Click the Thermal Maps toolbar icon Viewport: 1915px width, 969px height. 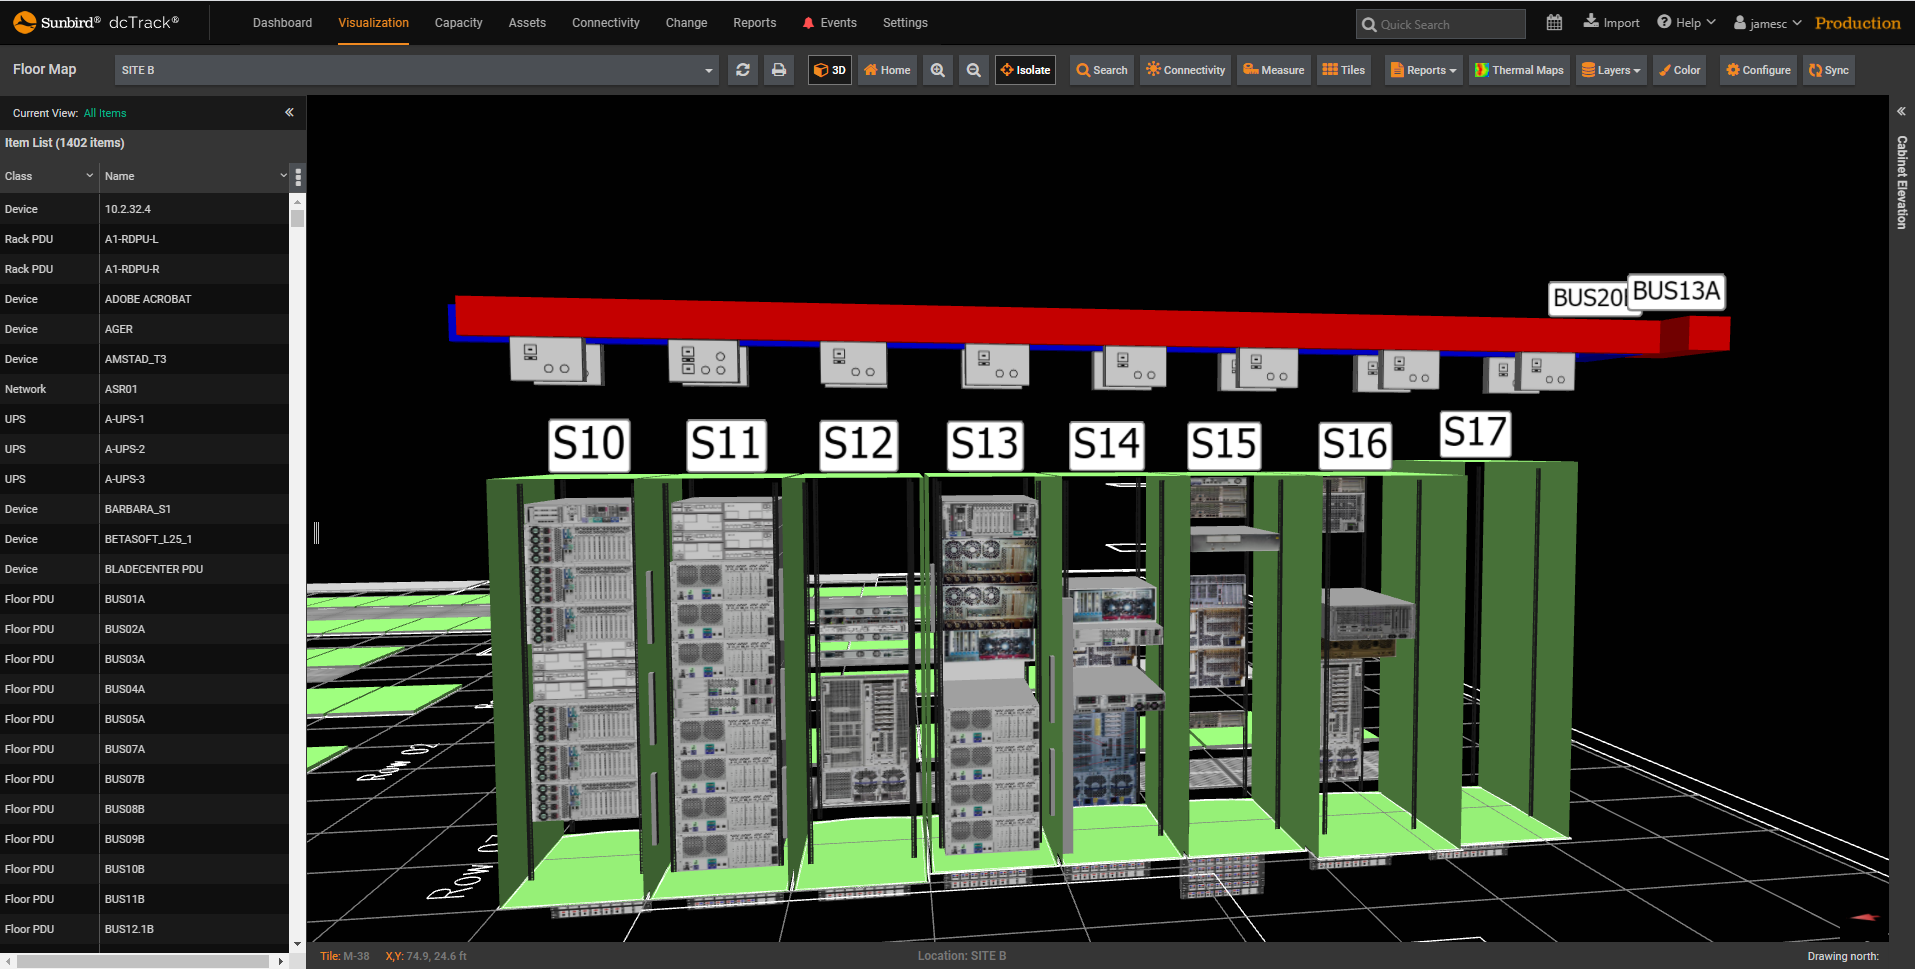[1518, 70]
